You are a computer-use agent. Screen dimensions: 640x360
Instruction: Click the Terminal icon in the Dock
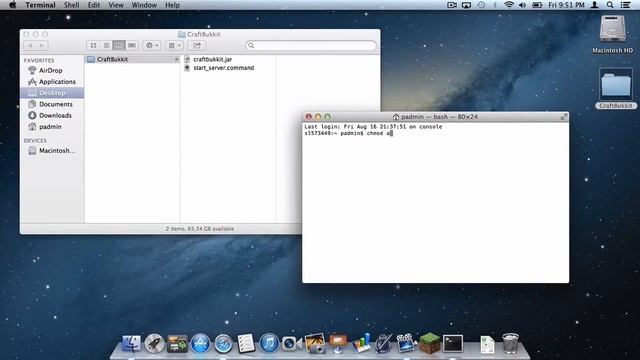click(x=453, y=344)
